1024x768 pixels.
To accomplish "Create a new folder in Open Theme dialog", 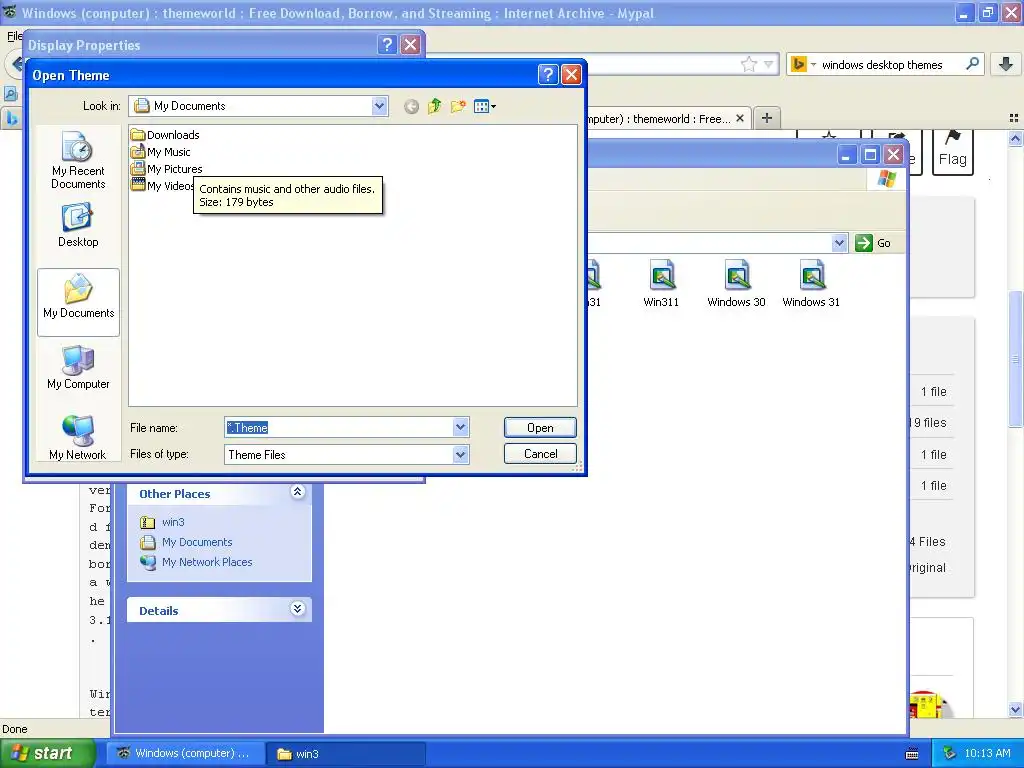I will click(x=458, y=106).
